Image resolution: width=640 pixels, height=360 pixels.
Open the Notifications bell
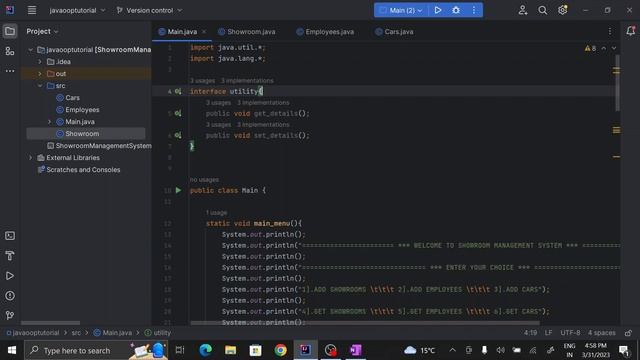tap(630, 31)
